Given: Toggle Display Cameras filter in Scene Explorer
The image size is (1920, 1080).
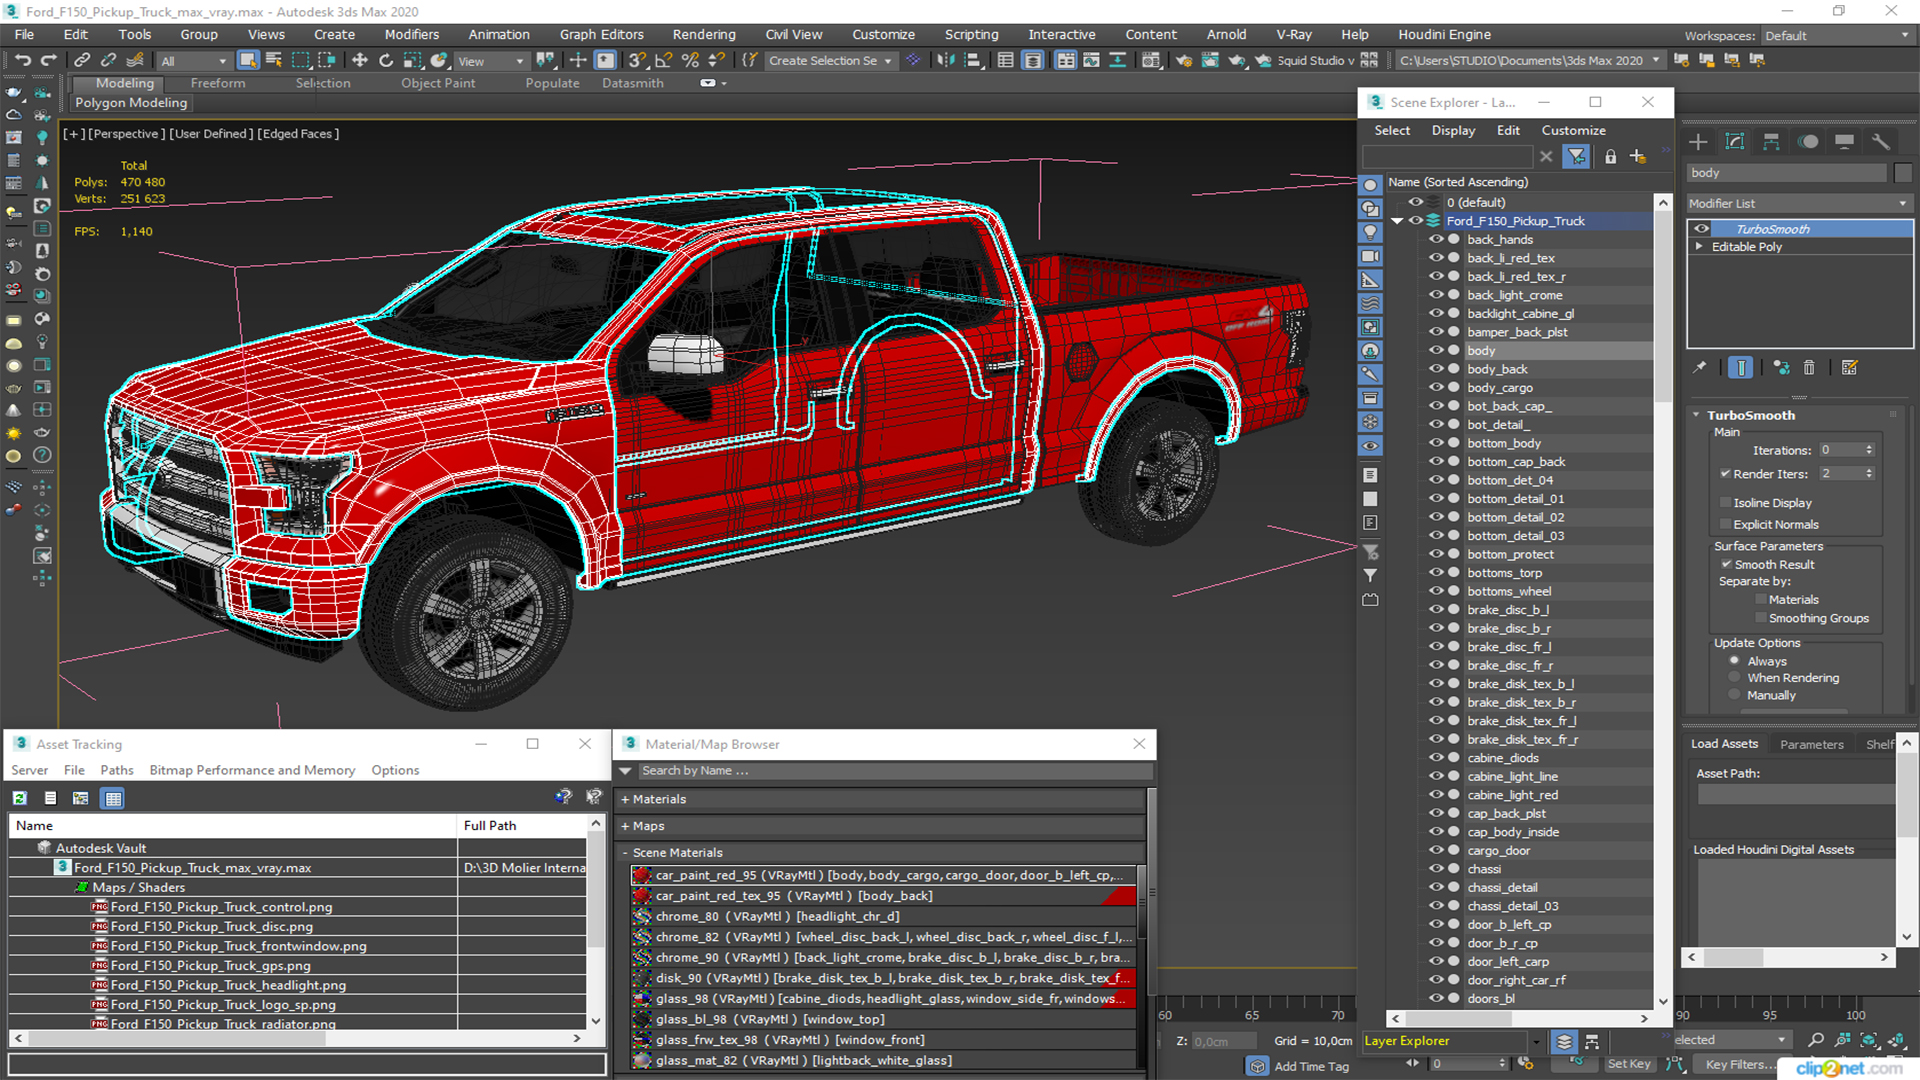Looking at the screenshot, I should [x=1370, y=256].
